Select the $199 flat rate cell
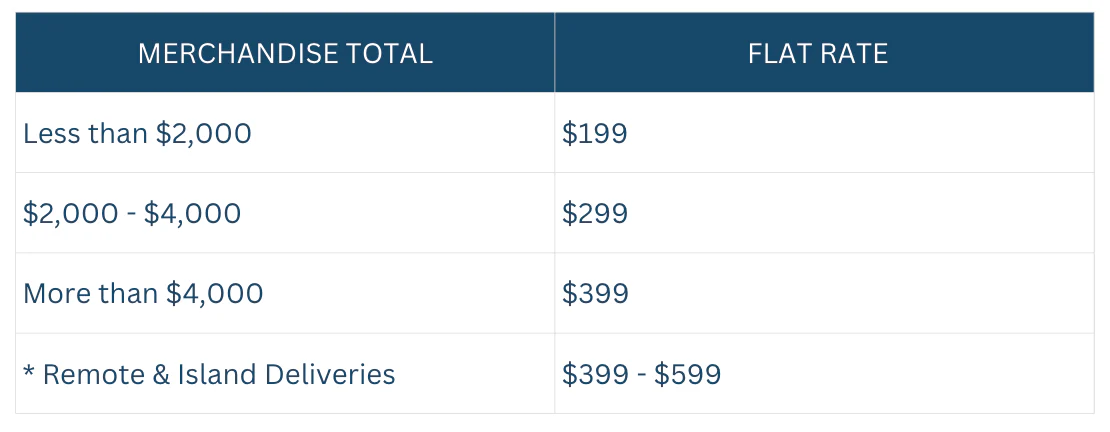This screenshot has height=432, width=1110. point(824,132)
